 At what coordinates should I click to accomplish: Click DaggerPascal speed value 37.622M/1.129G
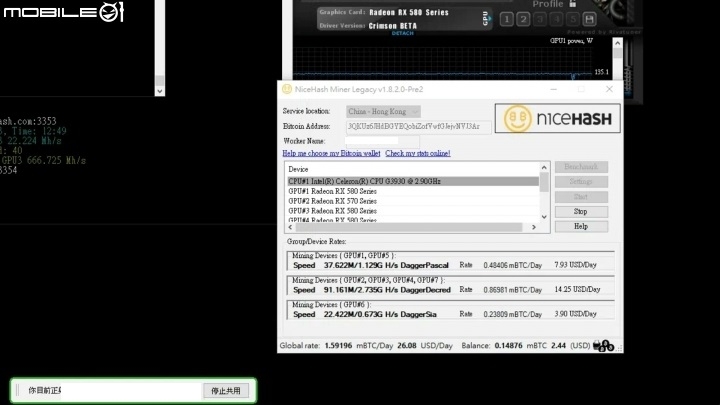[x=361, y=265]
